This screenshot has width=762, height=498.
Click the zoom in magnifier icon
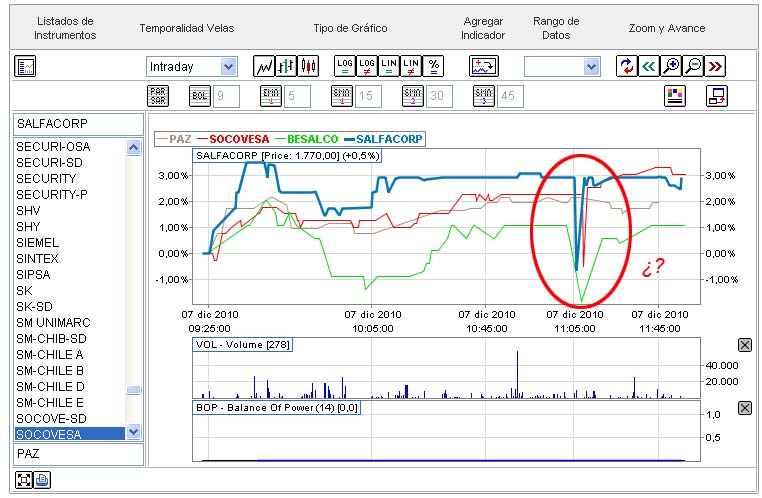click(671, 66)
